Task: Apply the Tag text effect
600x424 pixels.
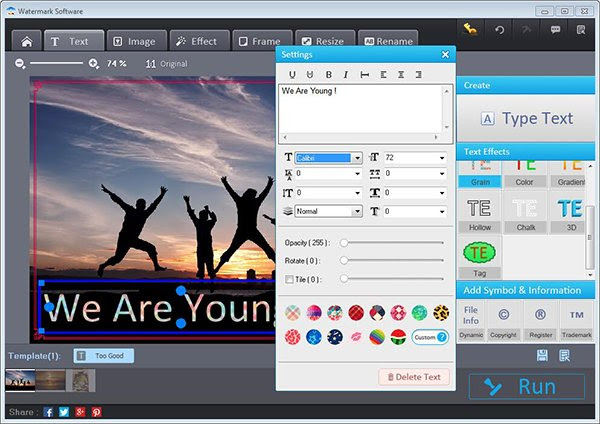Action: pos(480,258)
